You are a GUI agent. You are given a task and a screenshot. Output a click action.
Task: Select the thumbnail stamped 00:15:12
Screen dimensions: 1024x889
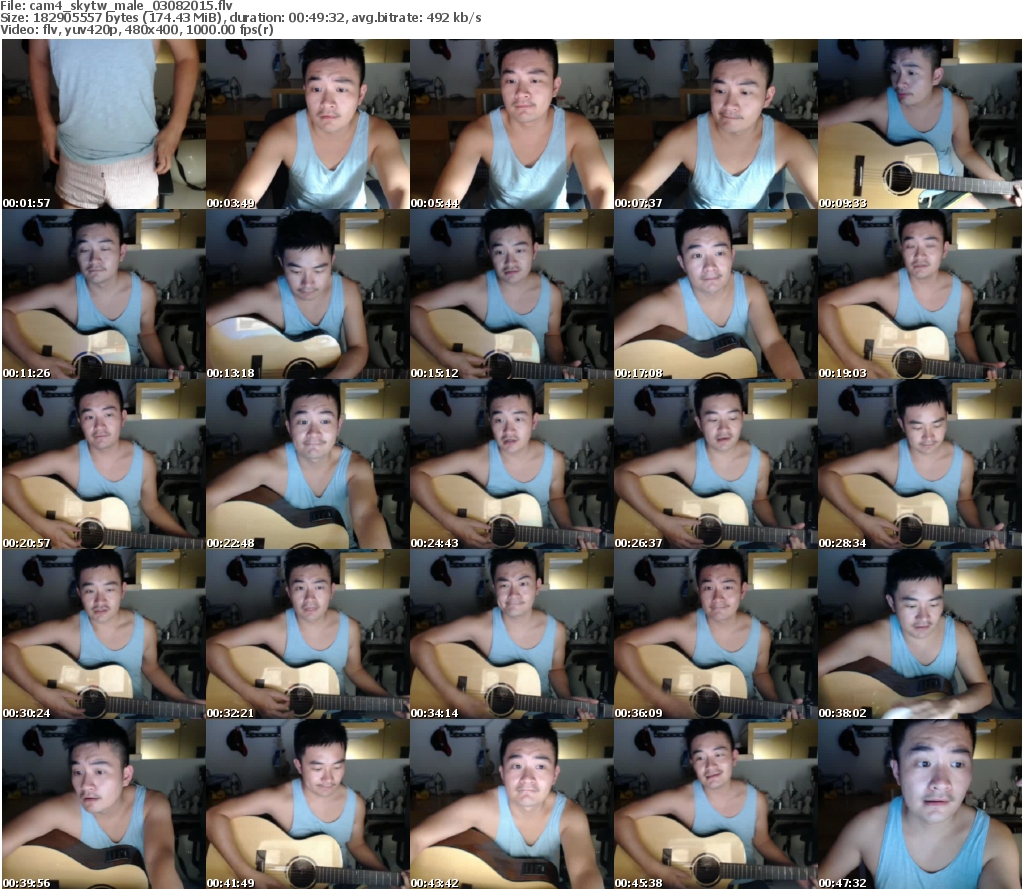[511, 294]
